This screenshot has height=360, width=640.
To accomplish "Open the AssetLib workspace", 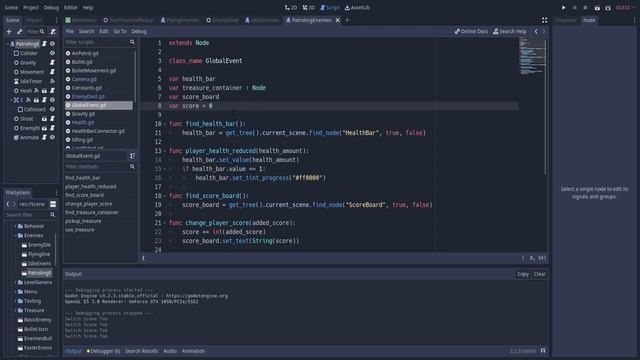I will pyautogui.click(x=357, y=7).
